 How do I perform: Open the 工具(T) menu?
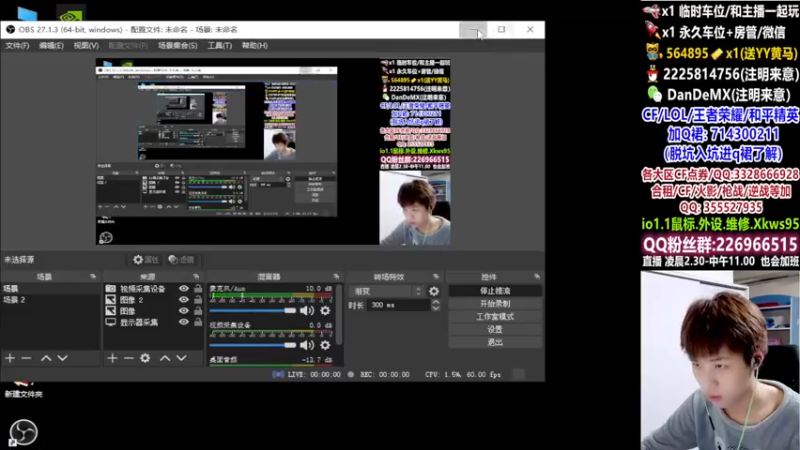[x=220, y=46]
